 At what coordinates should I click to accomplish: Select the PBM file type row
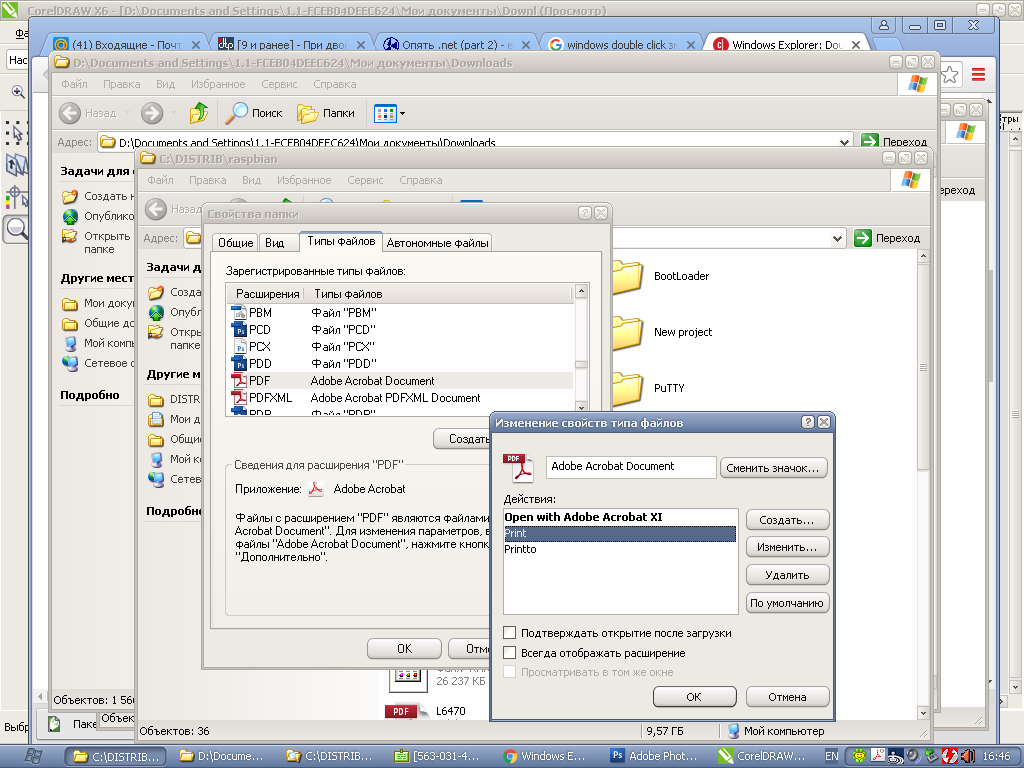(x=400, y=313)
